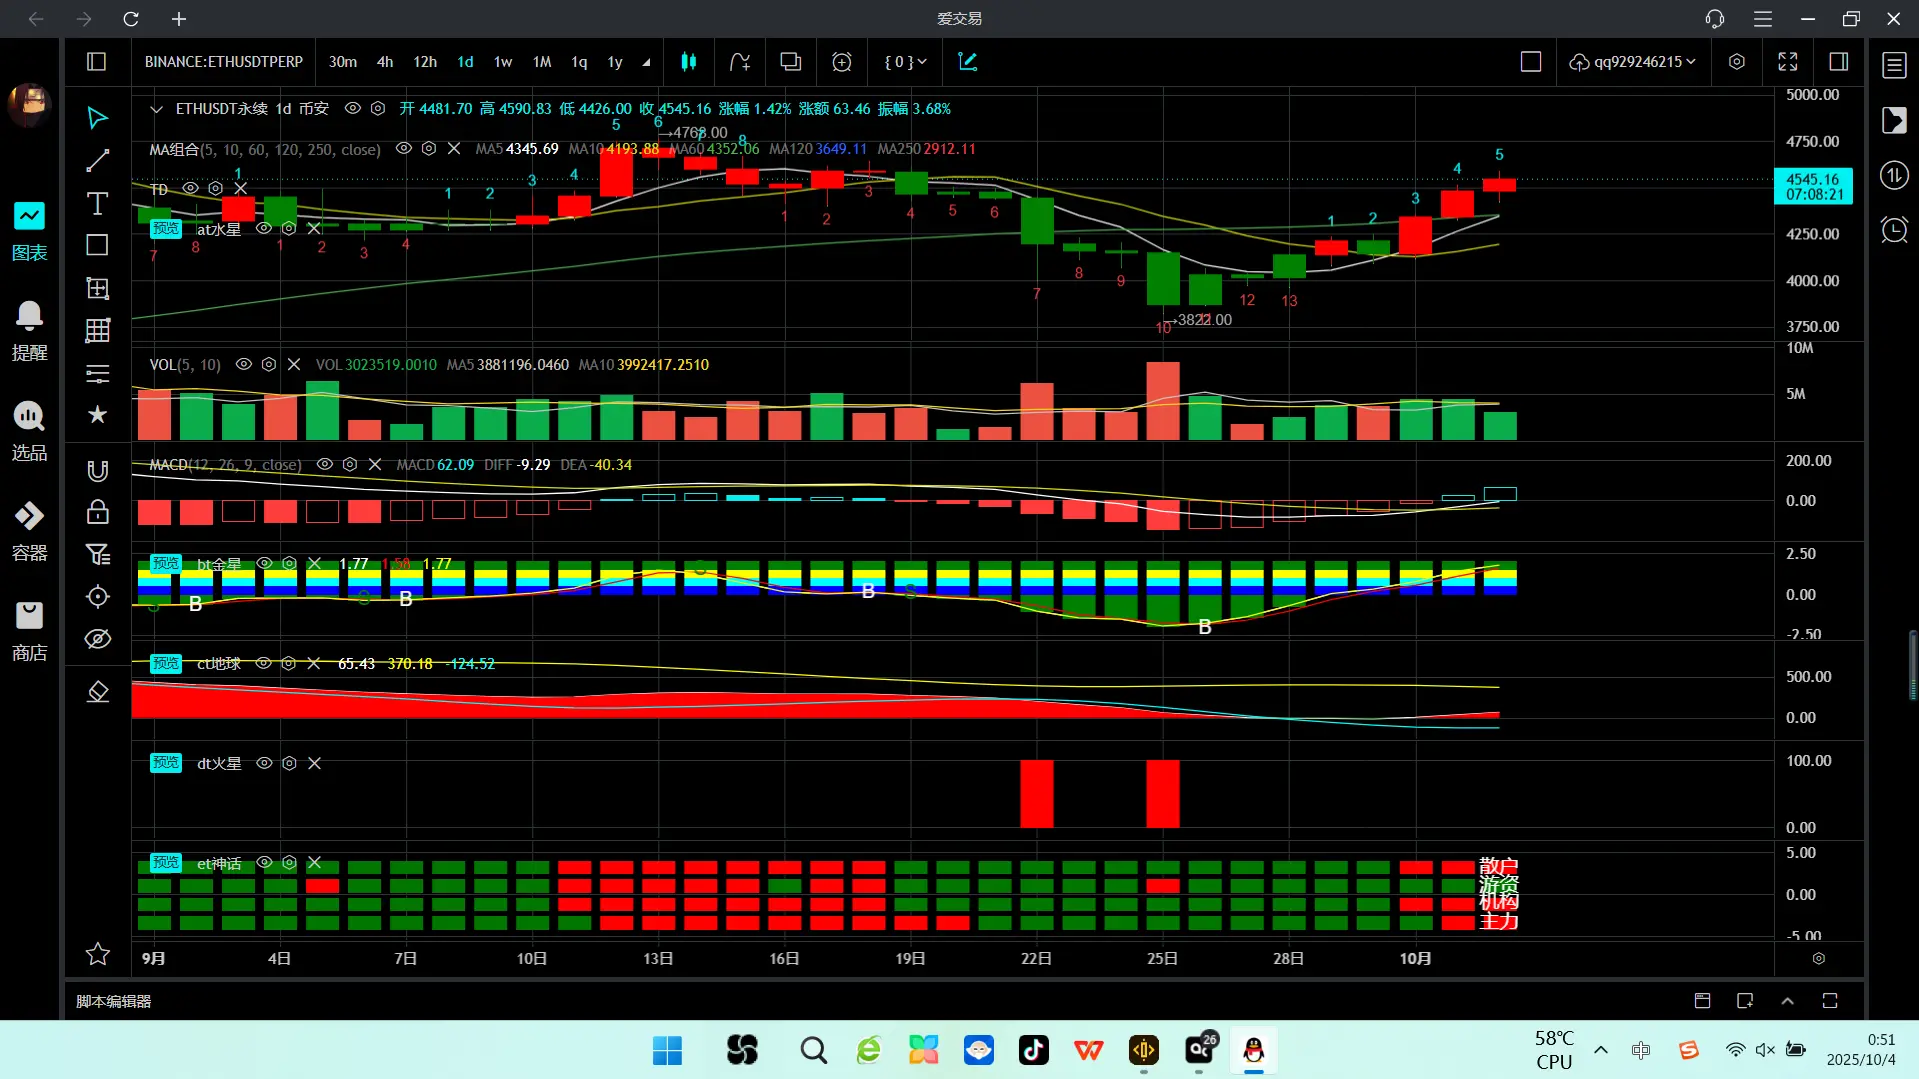Open the crosshair target tool

point(97,597)
